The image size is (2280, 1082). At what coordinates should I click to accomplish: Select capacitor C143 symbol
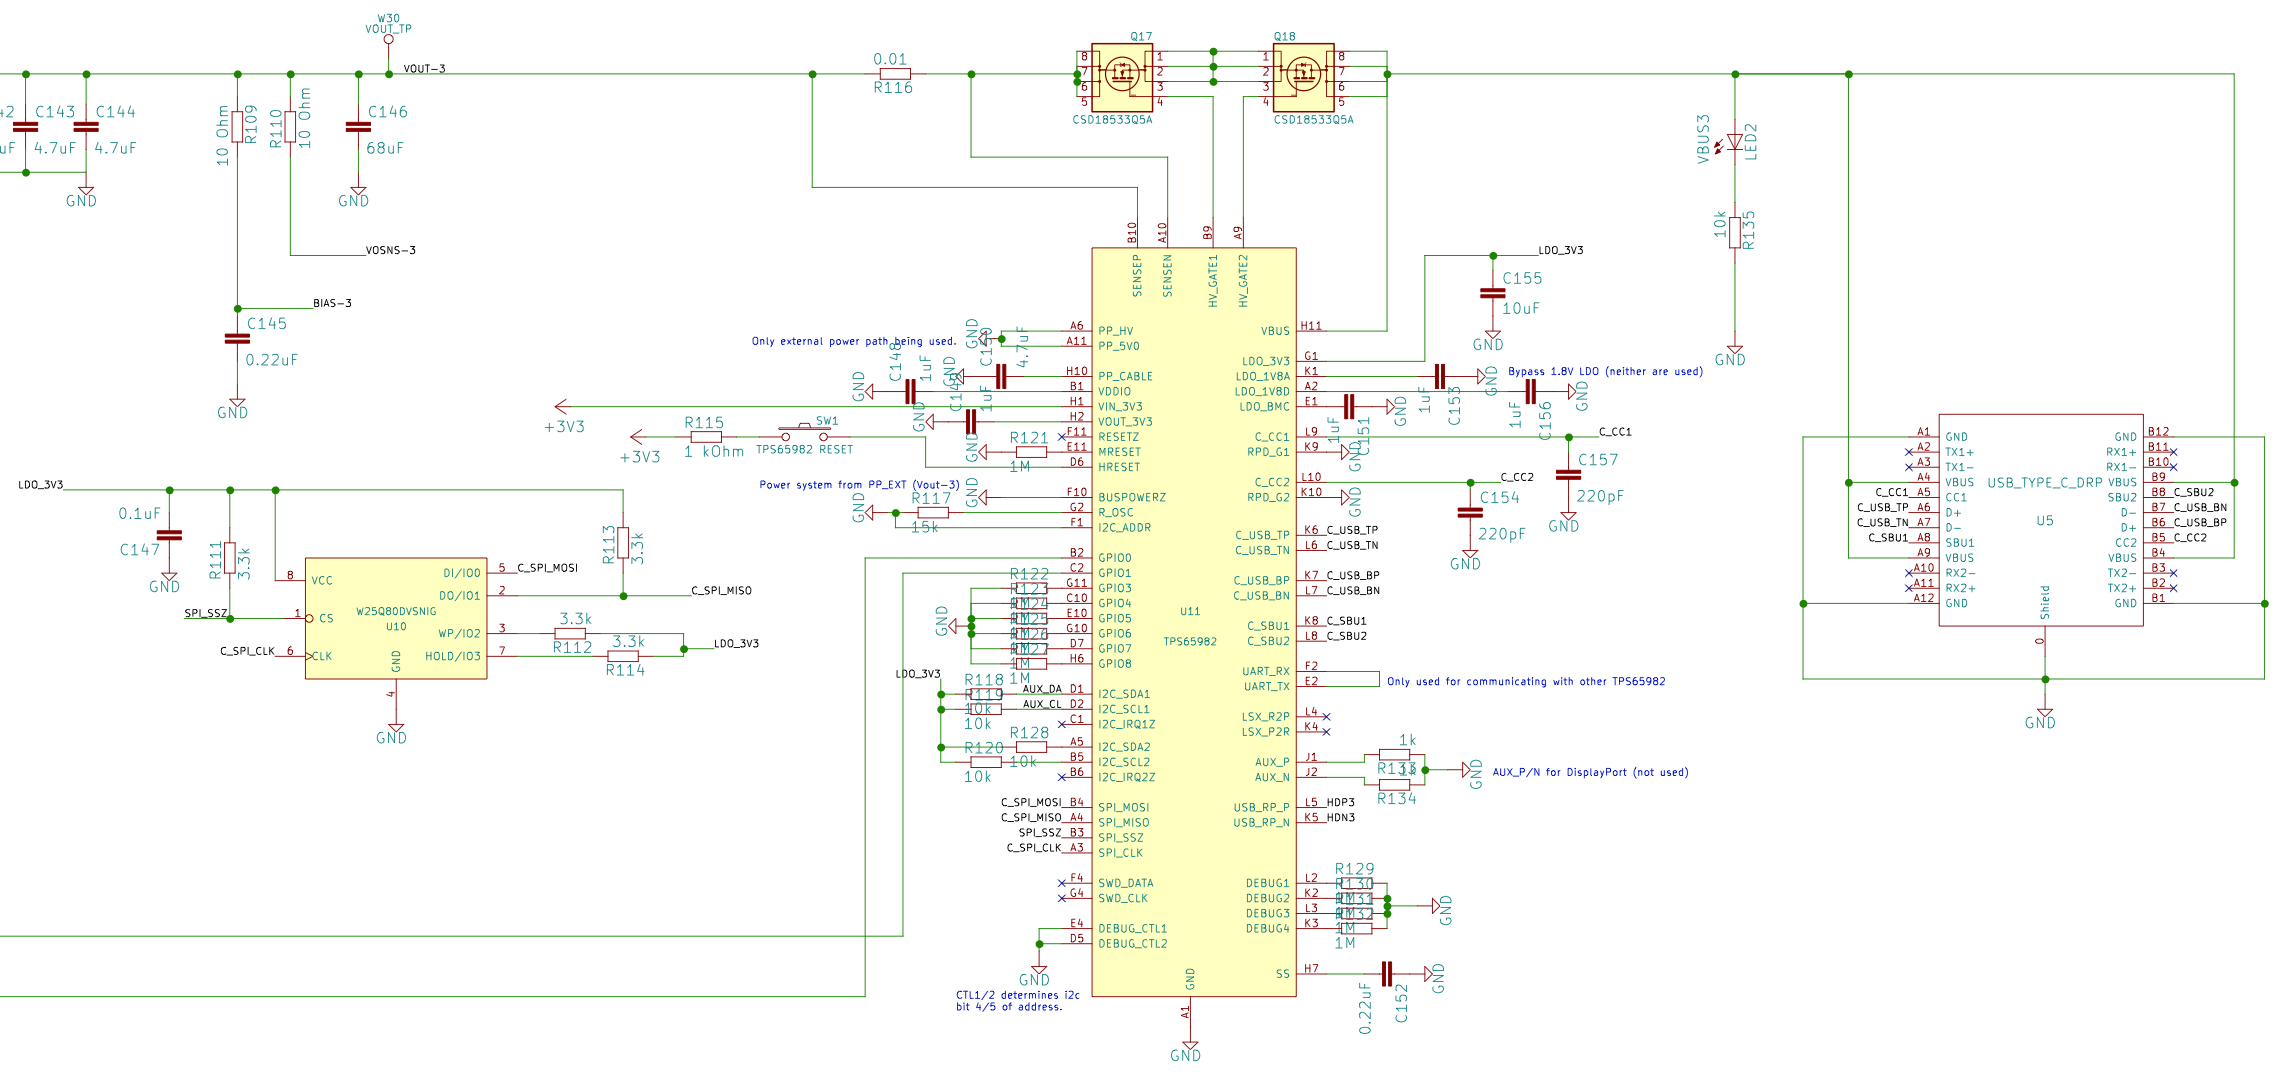tap(26, 127)
